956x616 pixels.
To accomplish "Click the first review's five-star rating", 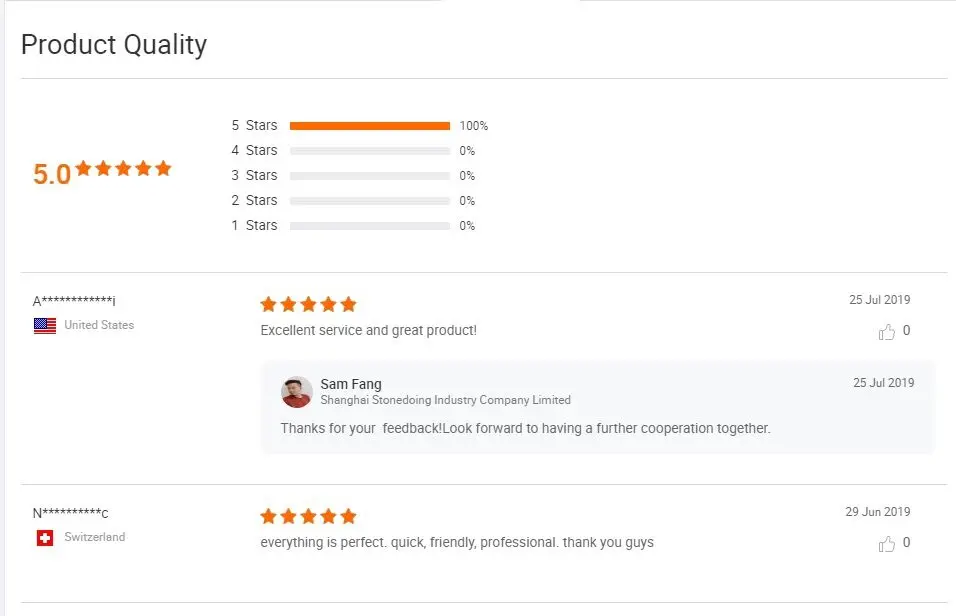I will [308, 304].
